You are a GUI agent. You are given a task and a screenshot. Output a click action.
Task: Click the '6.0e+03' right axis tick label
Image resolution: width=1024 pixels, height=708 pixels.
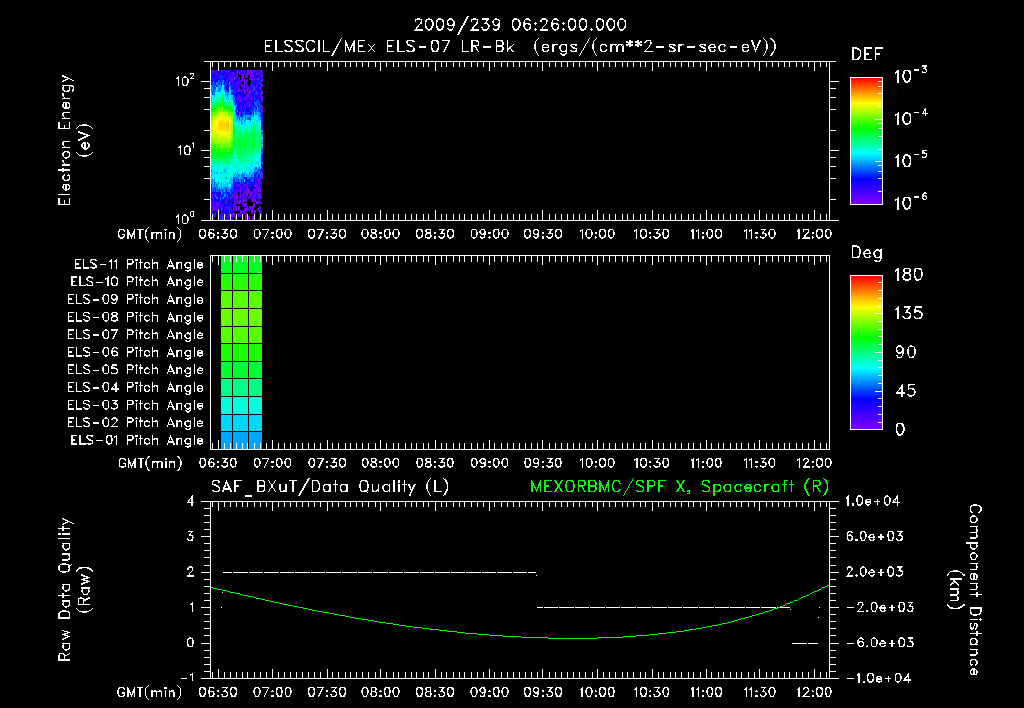875,537
